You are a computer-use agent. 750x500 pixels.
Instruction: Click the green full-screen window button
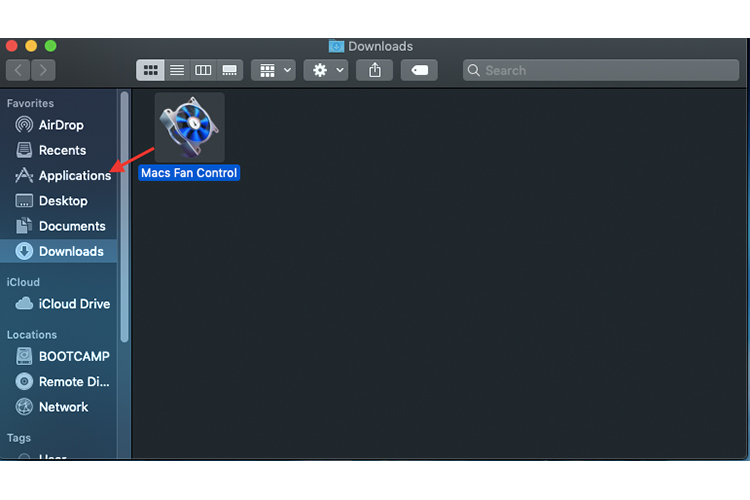coord(51,46)
